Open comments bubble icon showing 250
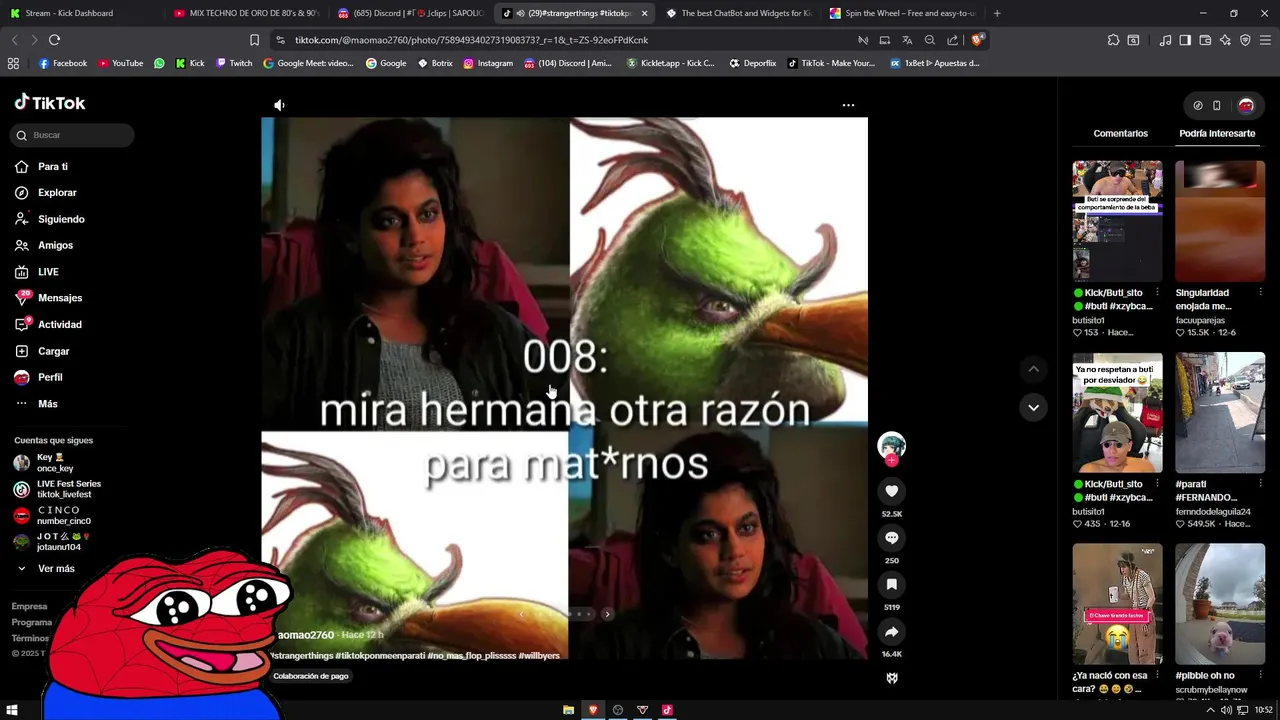 point(891,538)
